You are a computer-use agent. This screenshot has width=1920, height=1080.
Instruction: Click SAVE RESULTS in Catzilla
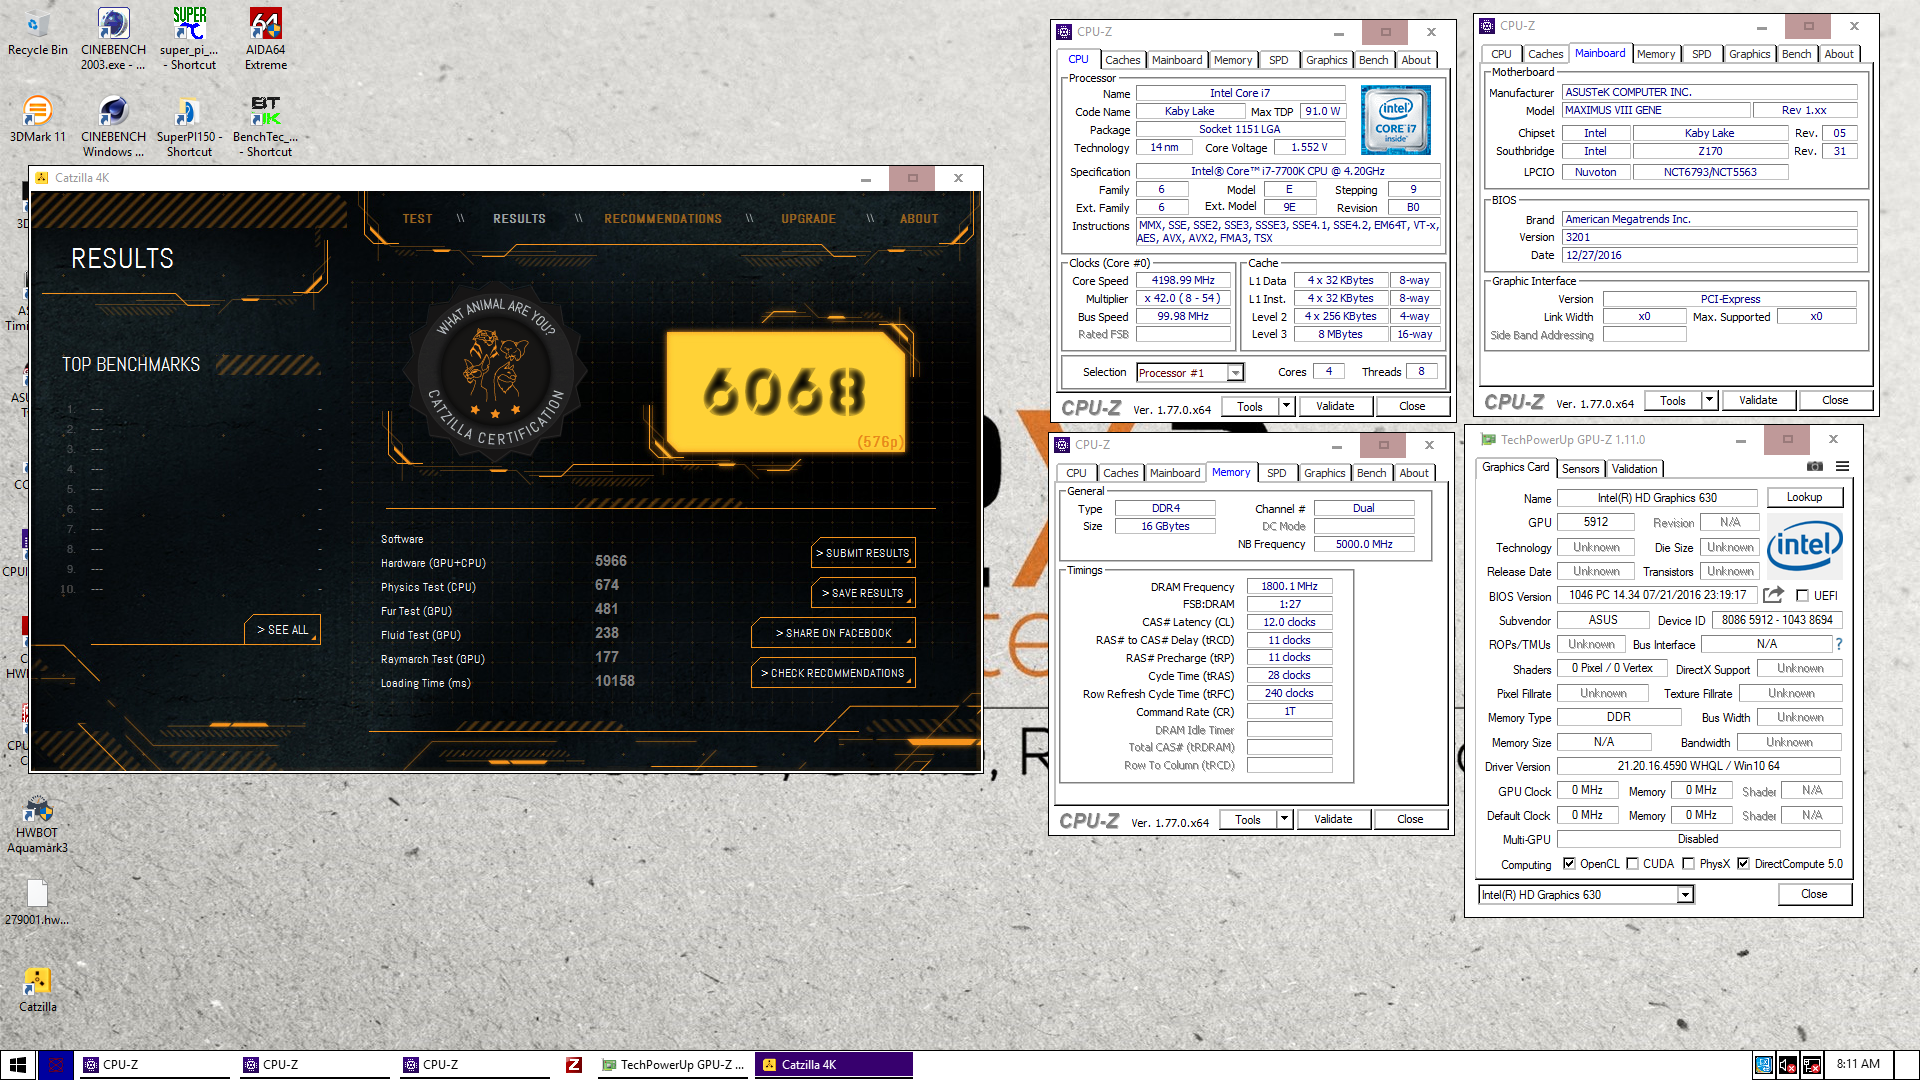(x=863, y=593)
